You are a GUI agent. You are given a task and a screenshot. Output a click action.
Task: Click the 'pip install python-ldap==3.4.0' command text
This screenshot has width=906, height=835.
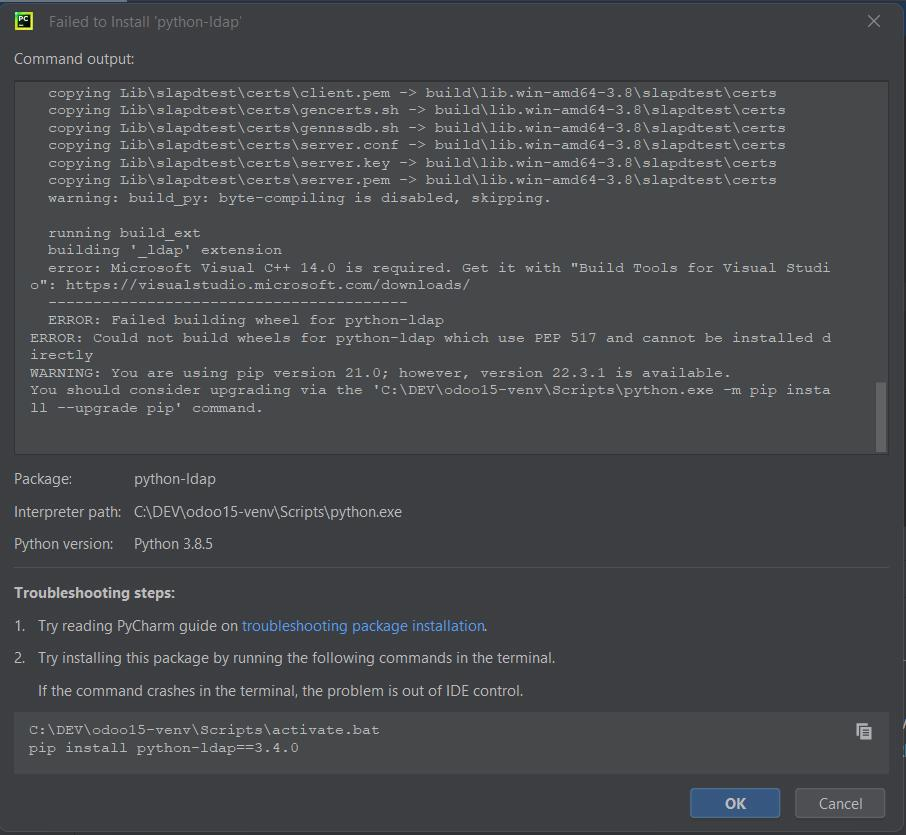click(164, 748)
